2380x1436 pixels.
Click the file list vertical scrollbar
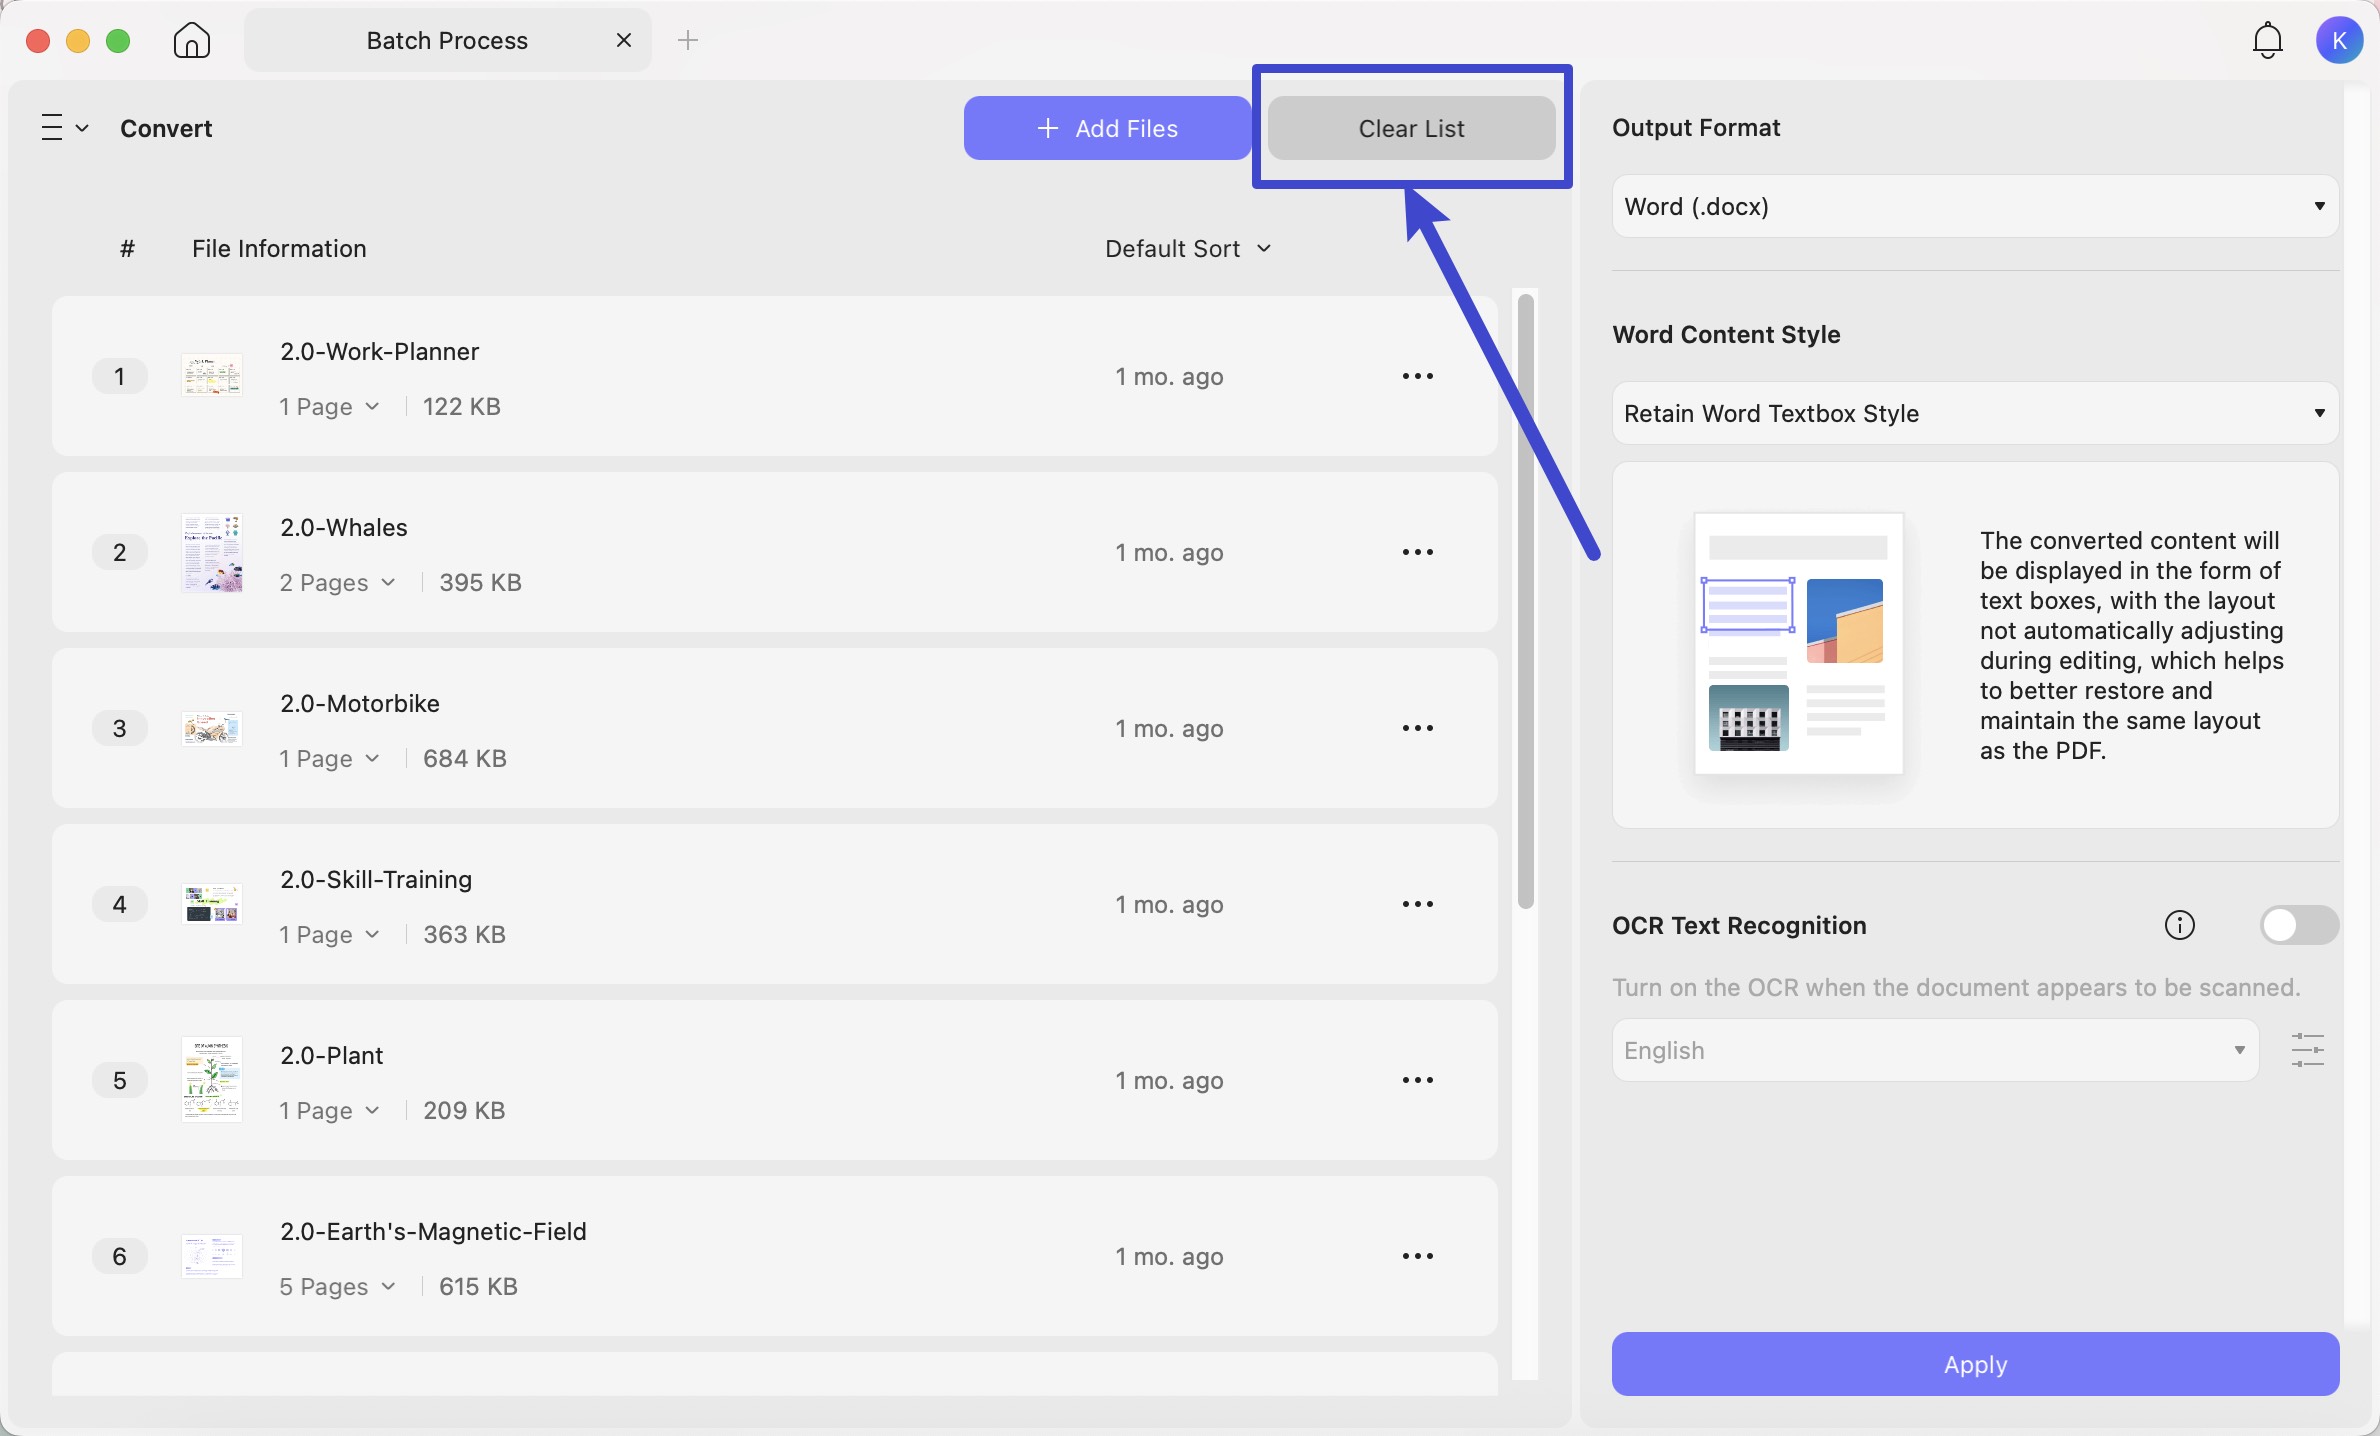click(x=1525, y=601)
